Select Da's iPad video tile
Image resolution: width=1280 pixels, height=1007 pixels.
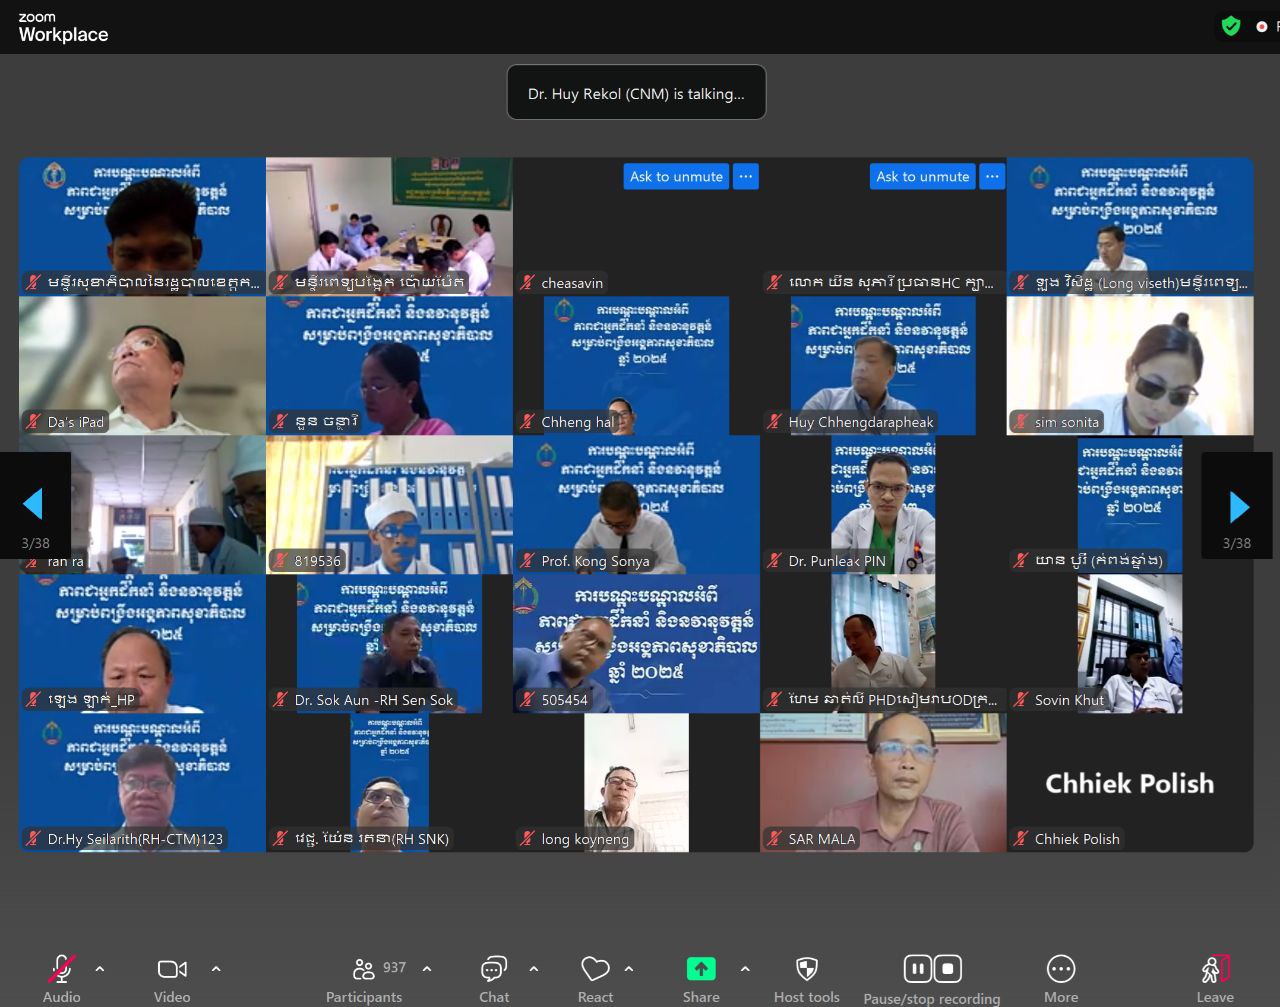tap(142, 366)
